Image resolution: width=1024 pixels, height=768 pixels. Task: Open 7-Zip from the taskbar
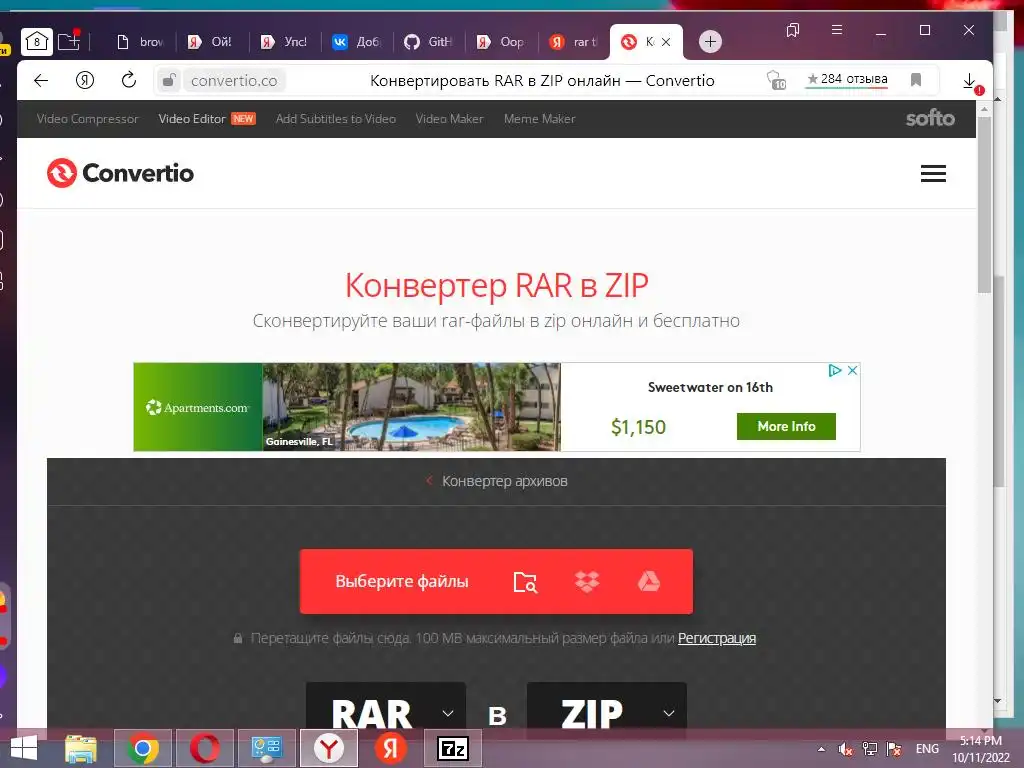[x=453, y=748]
